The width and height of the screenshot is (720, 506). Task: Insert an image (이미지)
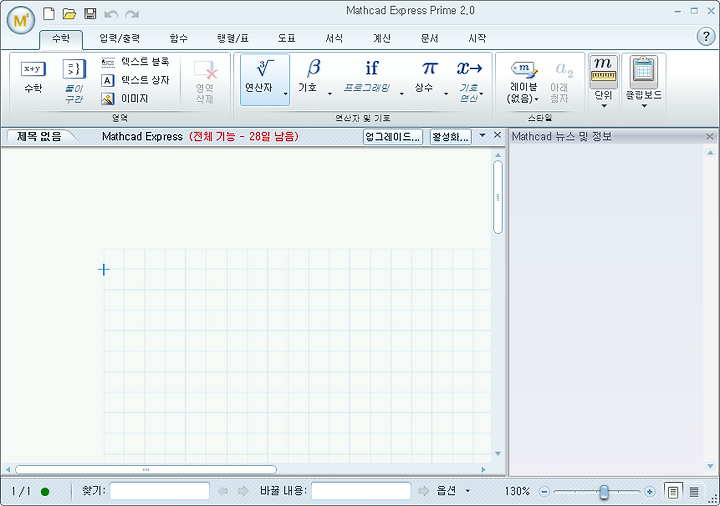(x=125, y=99)
